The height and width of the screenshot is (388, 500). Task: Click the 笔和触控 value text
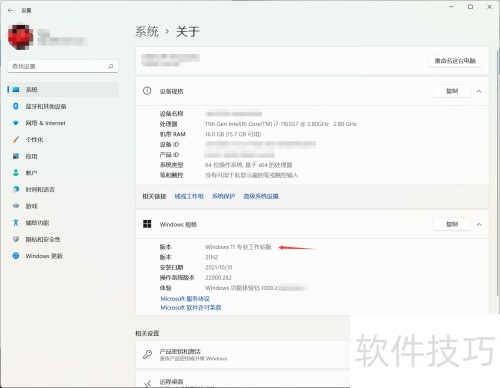pos(251,175)
